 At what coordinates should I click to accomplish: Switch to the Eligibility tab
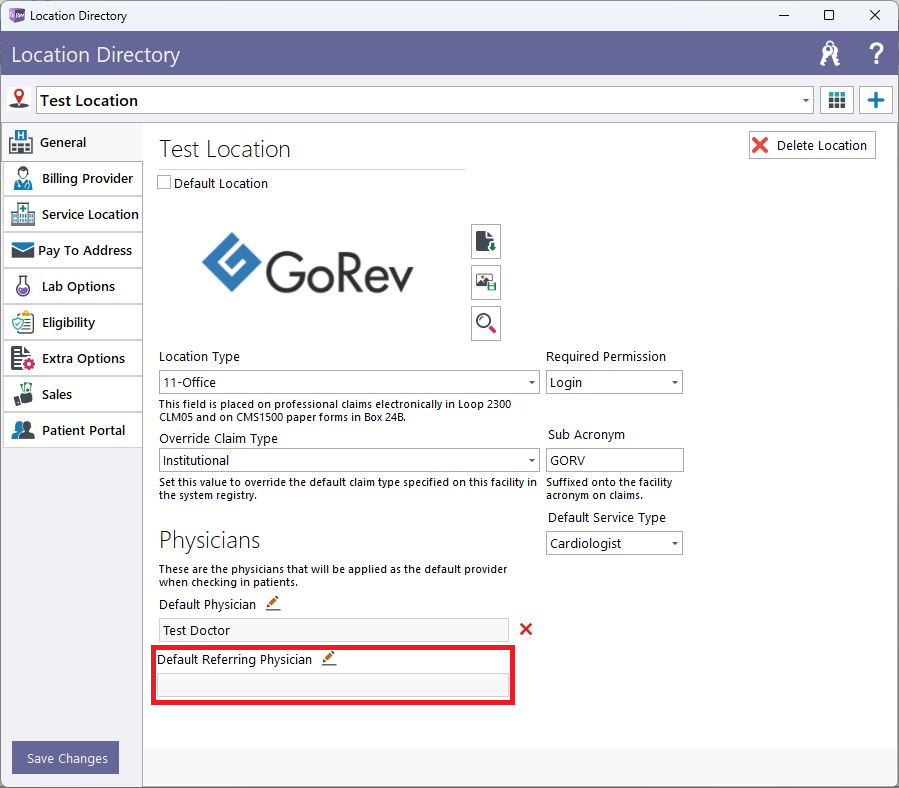[73, 322]
